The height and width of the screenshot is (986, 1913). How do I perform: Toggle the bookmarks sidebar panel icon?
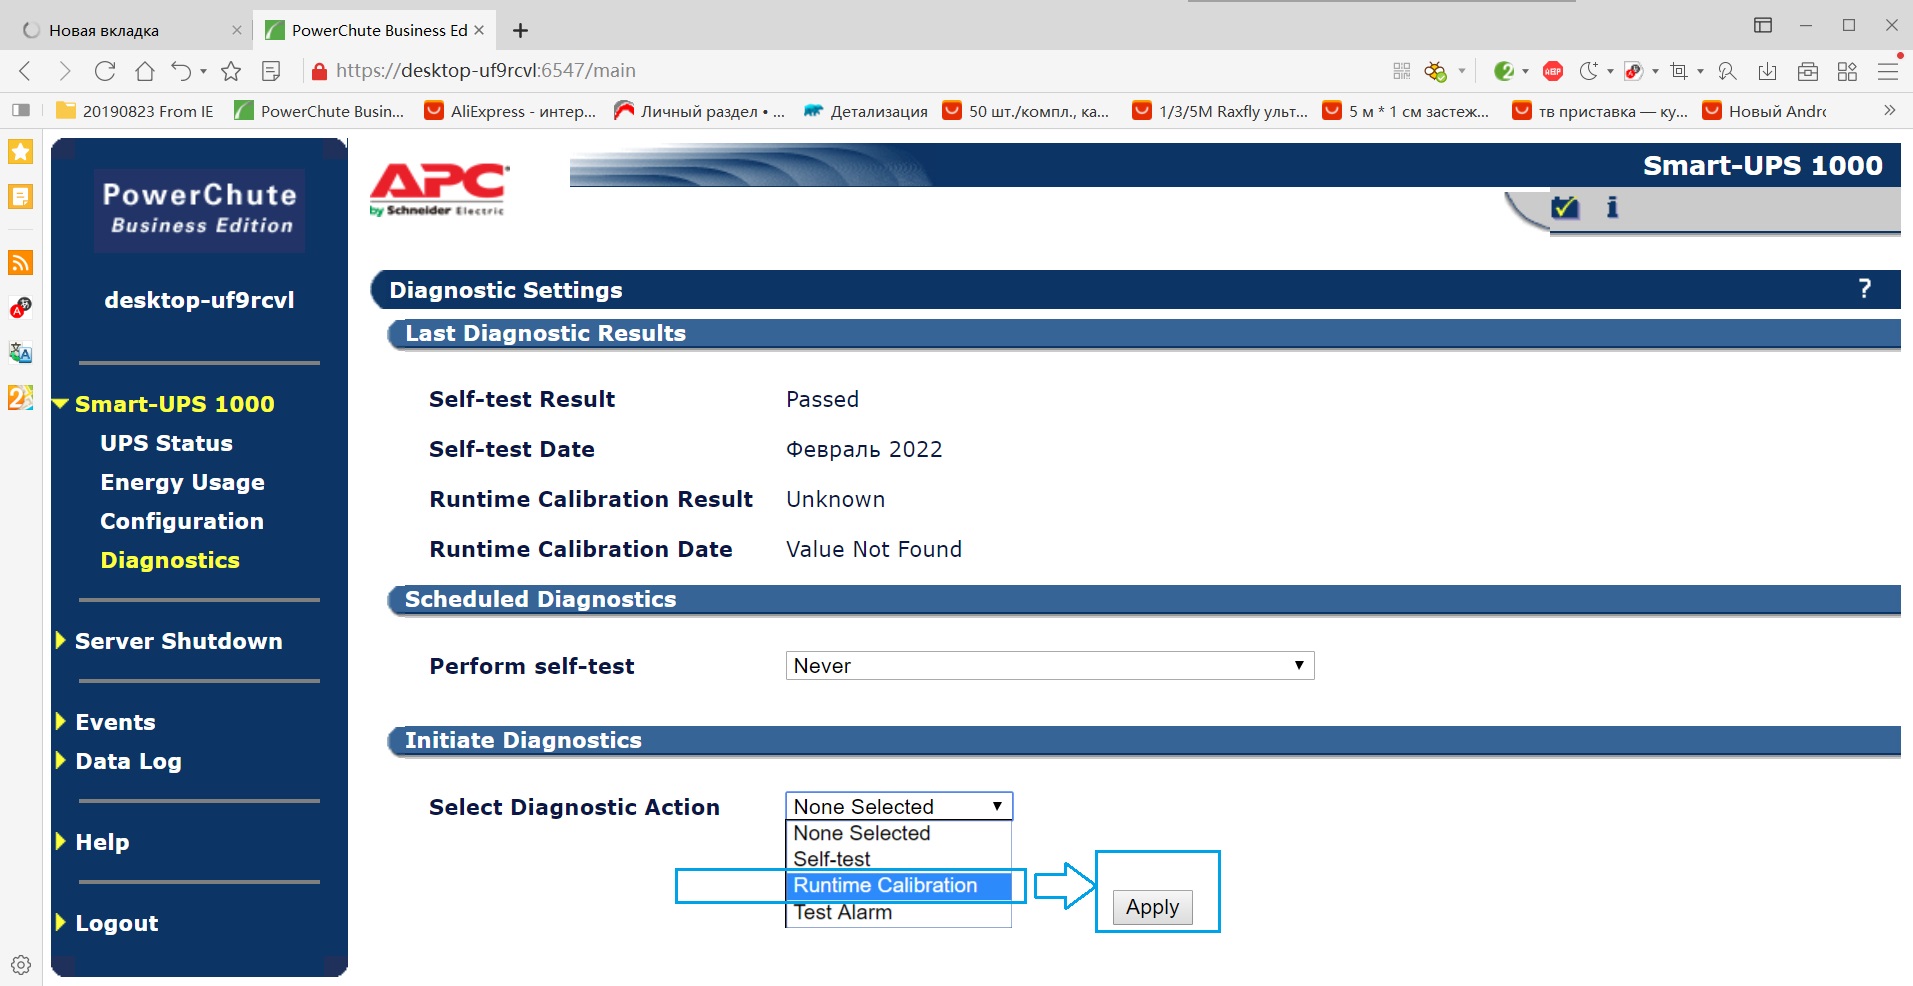pos(21,110)
